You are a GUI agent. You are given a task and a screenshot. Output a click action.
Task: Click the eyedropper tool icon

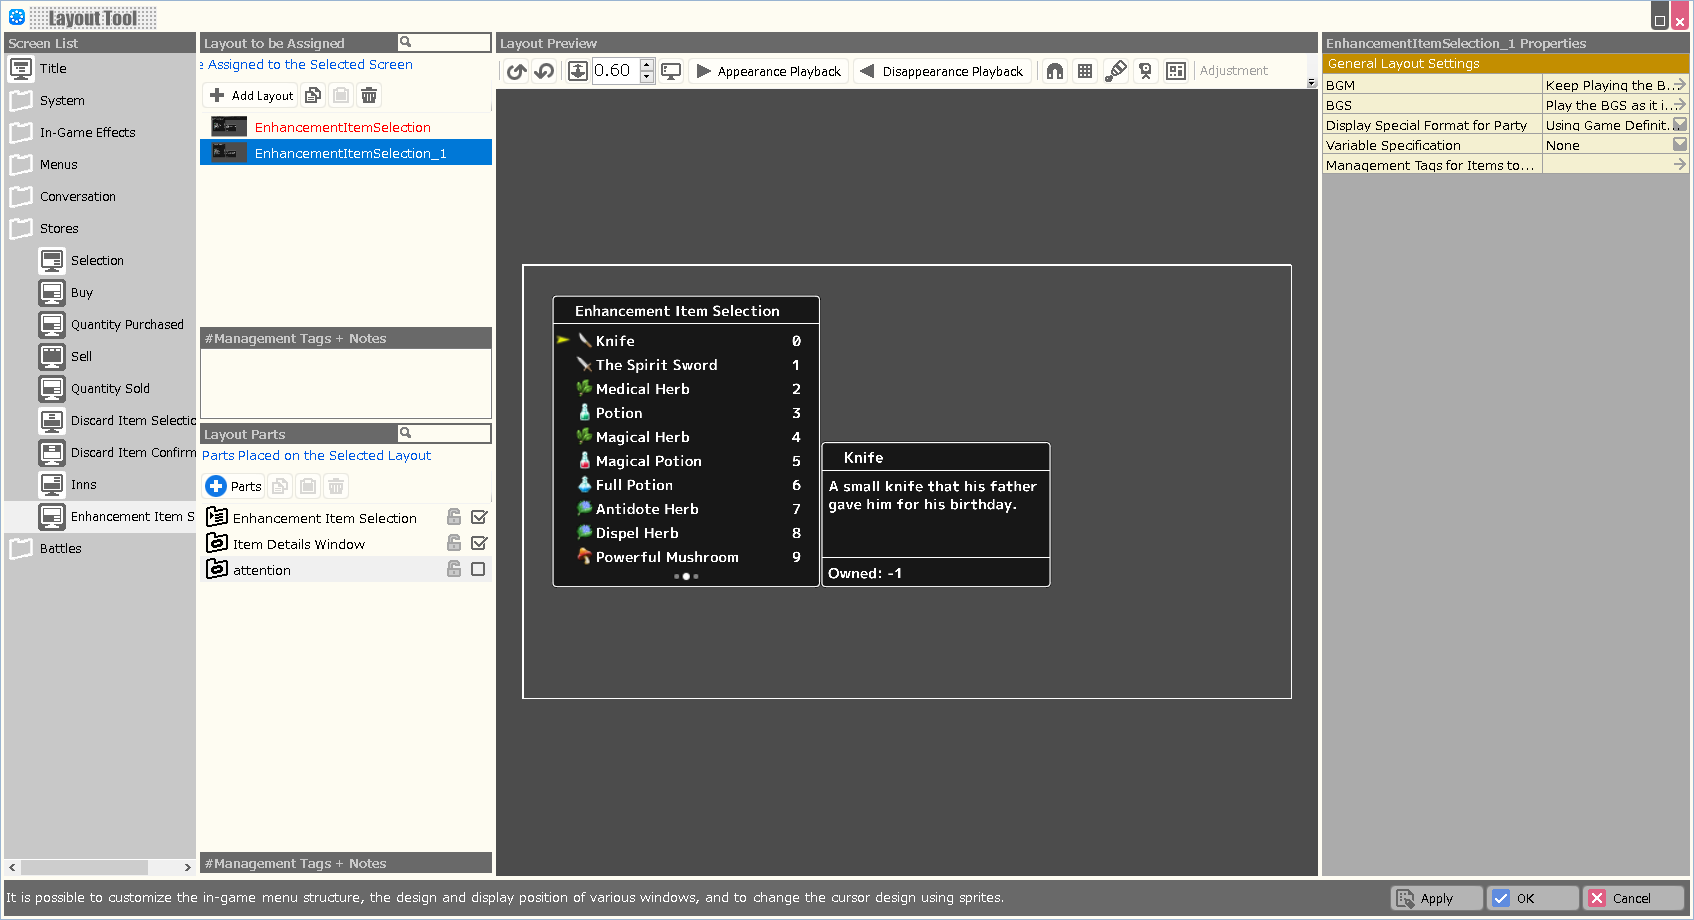point(1115,71)
